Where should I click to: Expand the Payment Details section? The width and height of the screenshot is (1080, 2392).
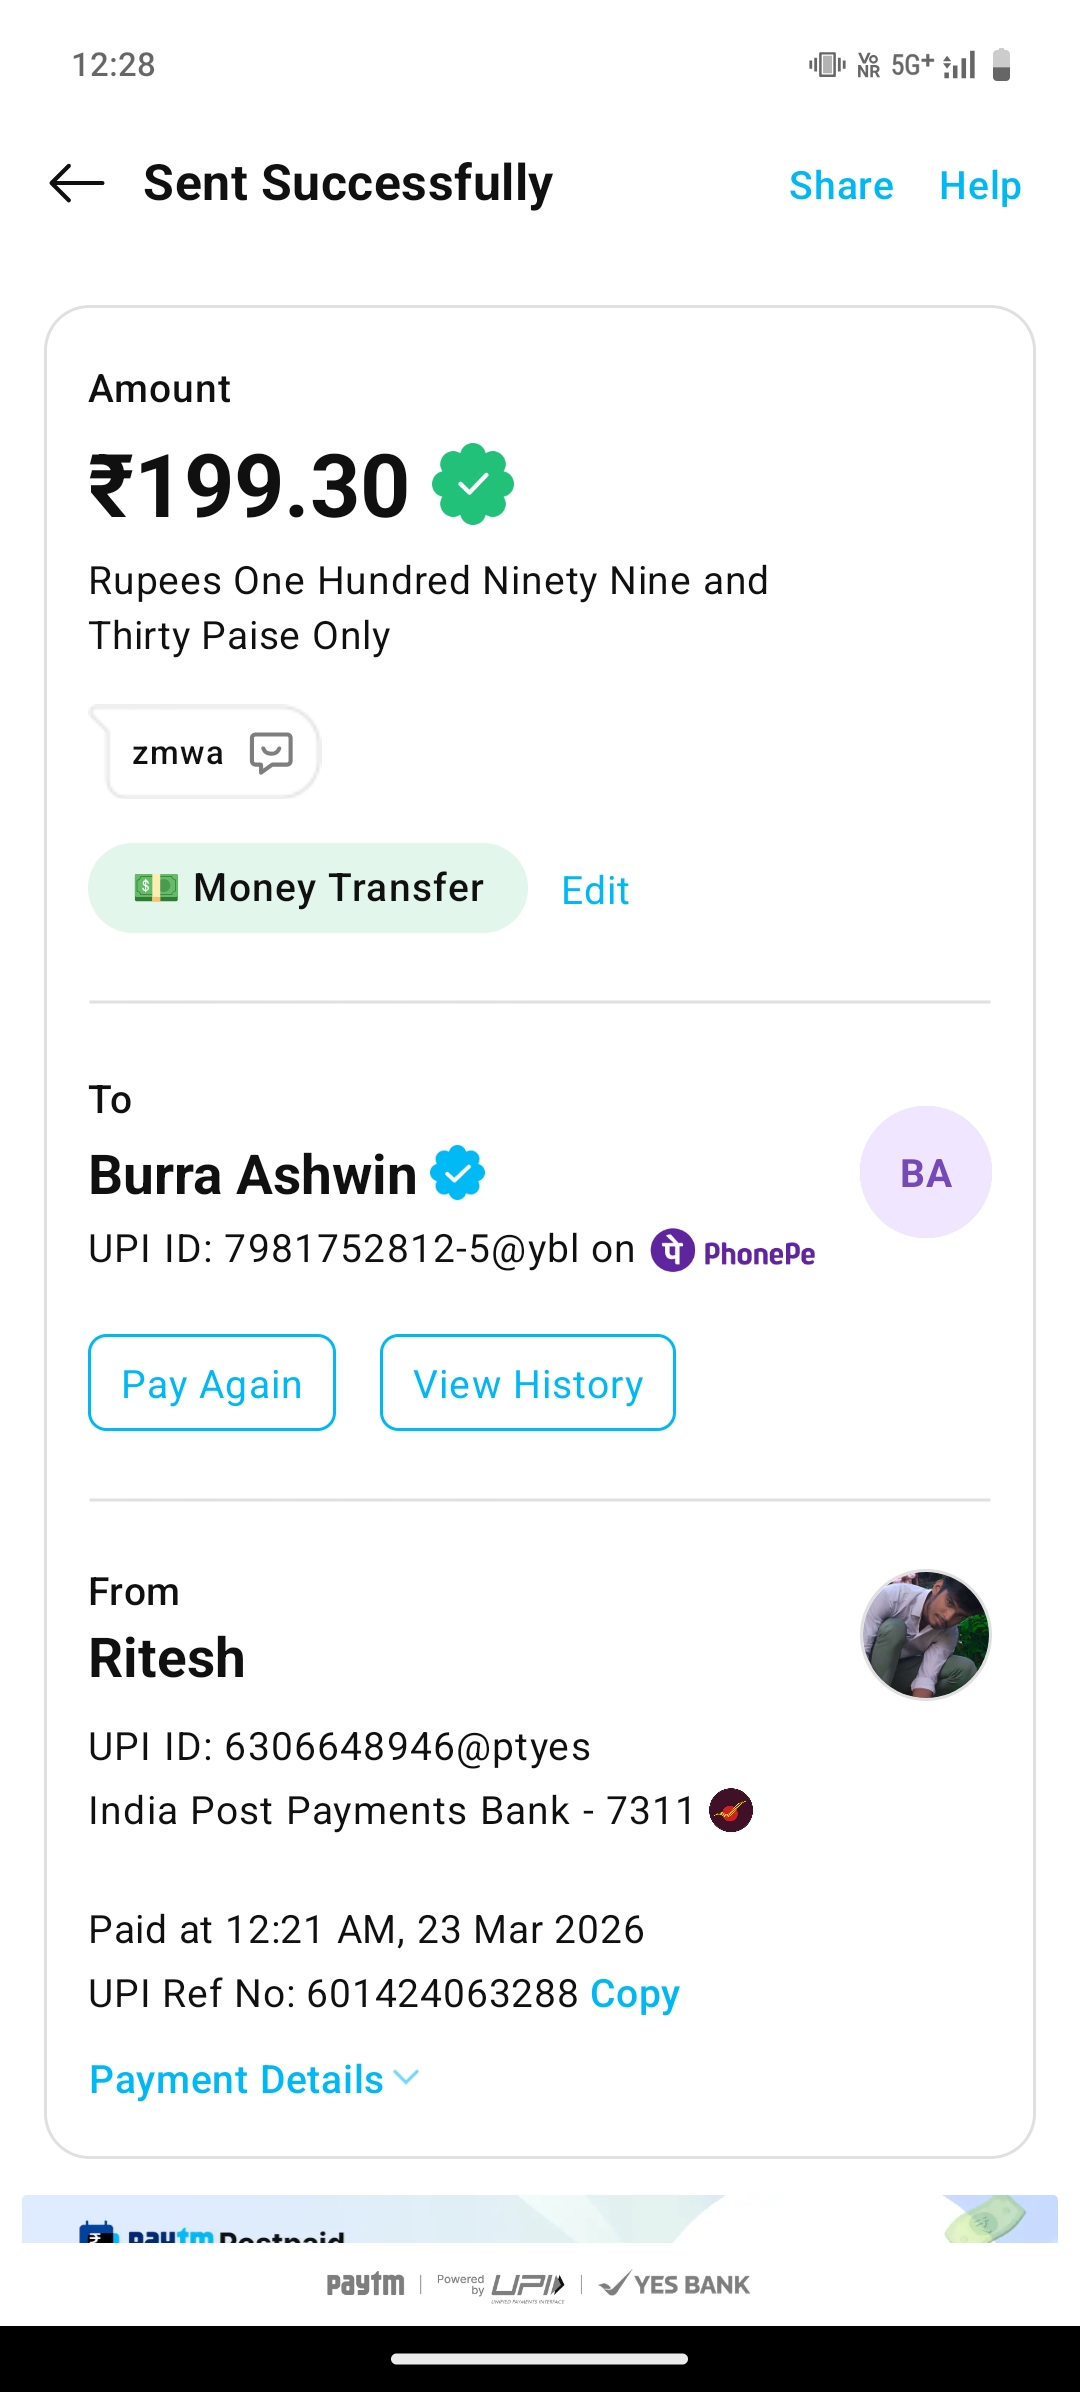point(237,2080)
